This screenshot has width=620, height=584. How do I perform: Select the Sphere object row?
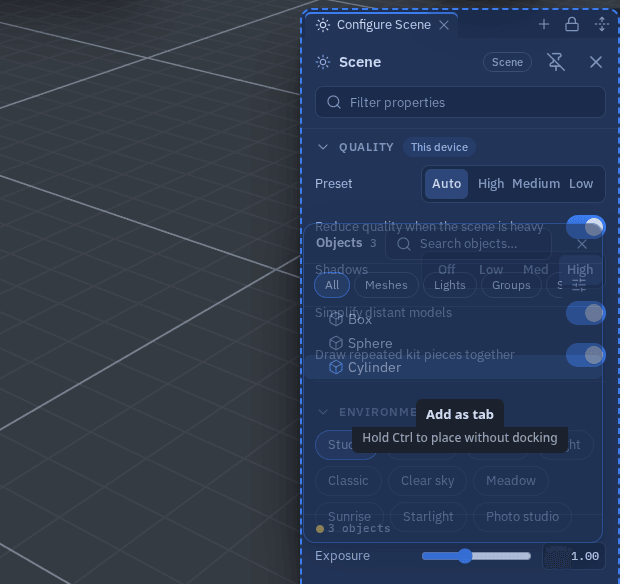[x=453, y=343]
